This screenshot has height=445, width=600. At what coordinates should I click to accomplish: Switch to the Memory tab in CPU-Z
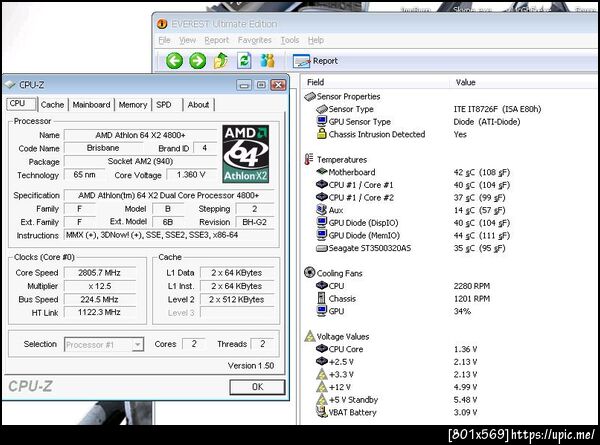(x=133, y=104)
